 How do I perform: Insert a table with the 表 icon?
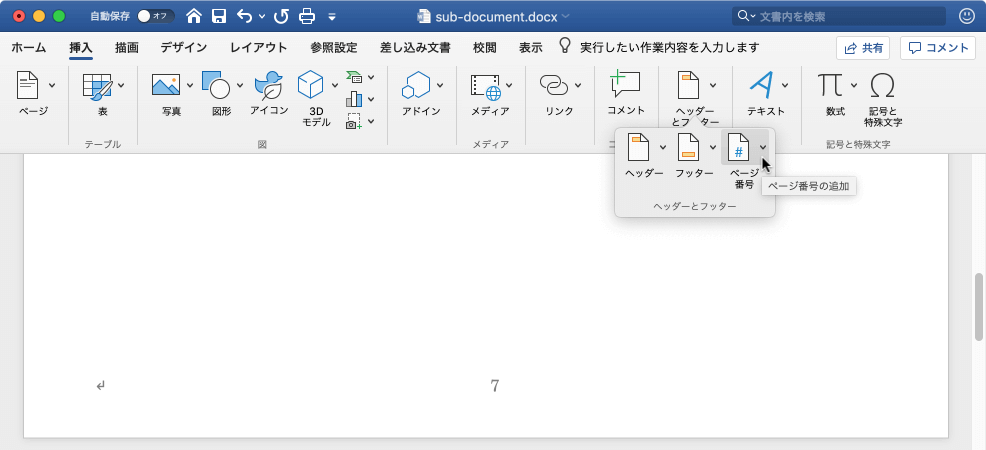tap(97, 86)
